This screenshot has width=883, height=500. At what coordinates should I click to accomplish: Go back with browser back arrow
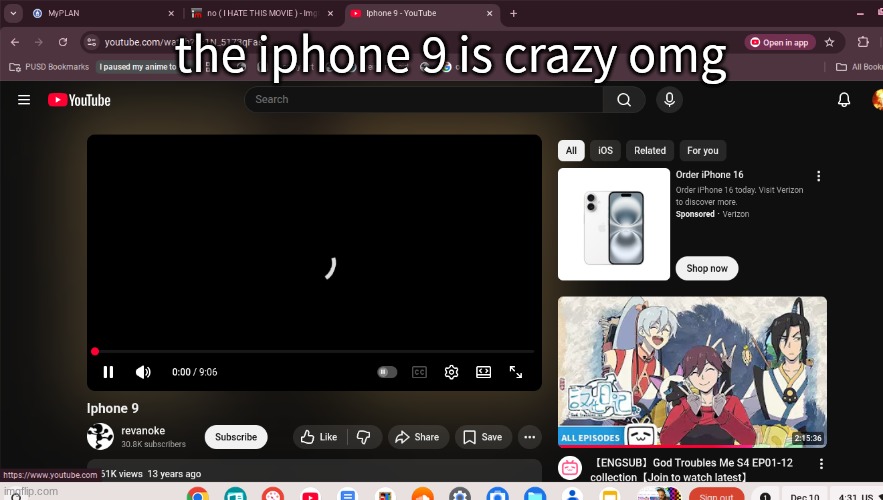[15, 42]
